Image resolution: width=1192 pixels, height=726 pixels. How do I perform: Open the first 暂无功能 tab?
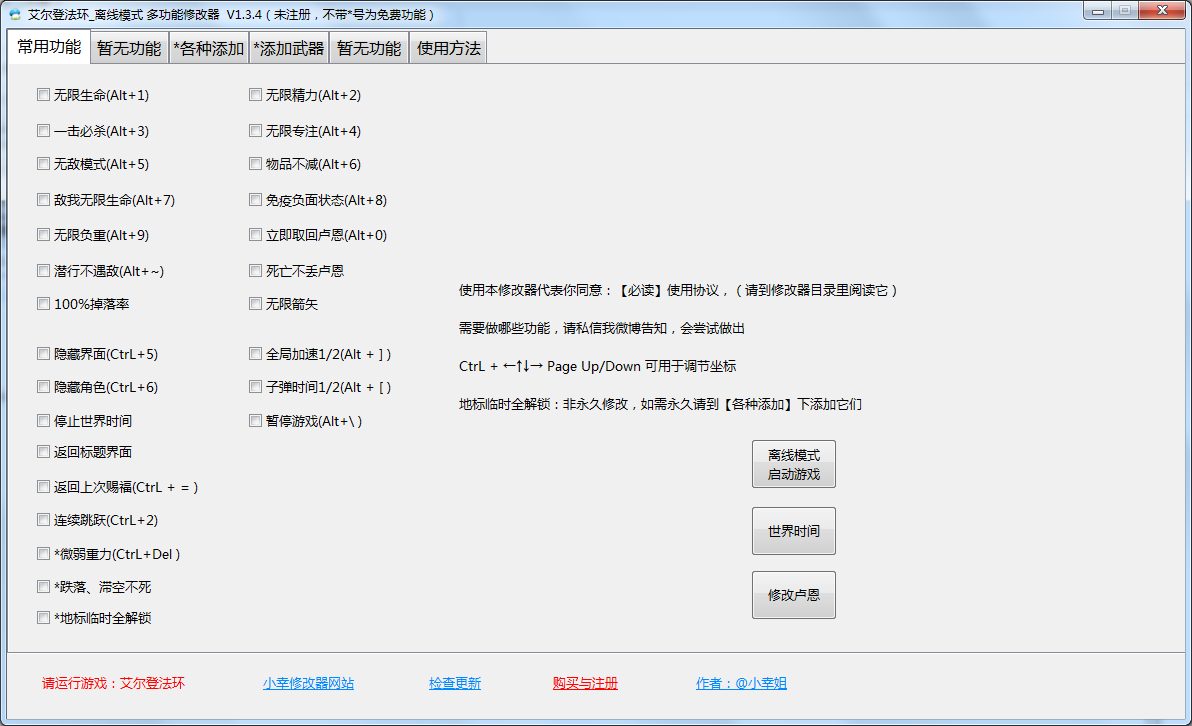coord(129,49)
